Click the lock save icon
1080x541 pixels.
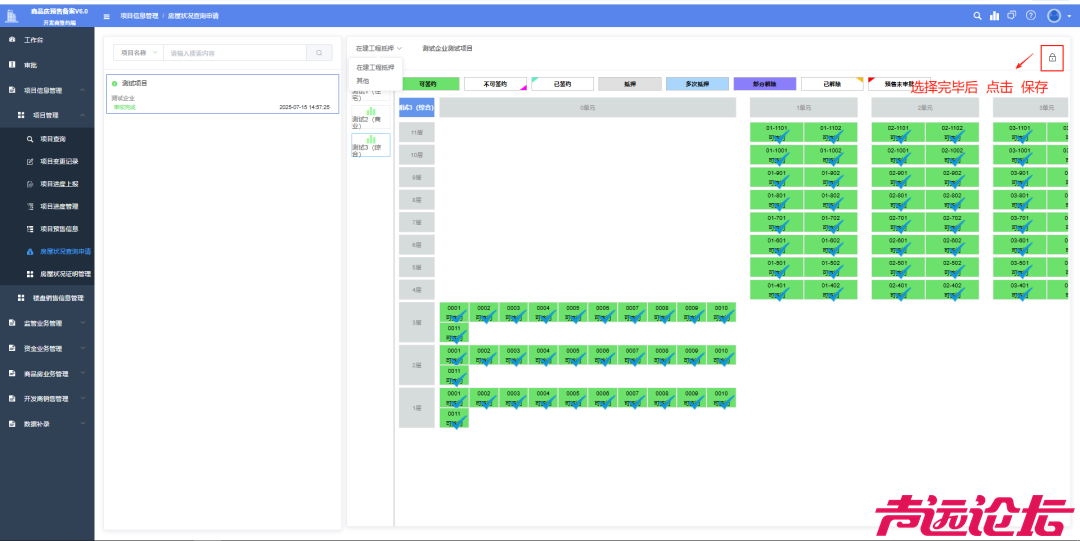1052,58
